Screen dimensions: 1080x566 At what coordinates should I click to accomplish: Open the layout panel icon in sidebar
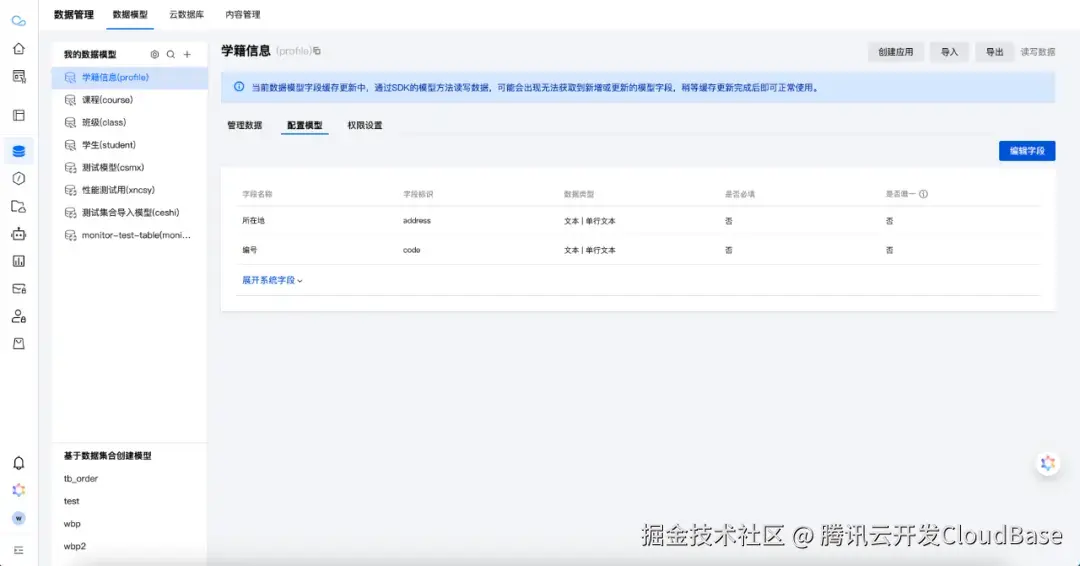[19, 115]
